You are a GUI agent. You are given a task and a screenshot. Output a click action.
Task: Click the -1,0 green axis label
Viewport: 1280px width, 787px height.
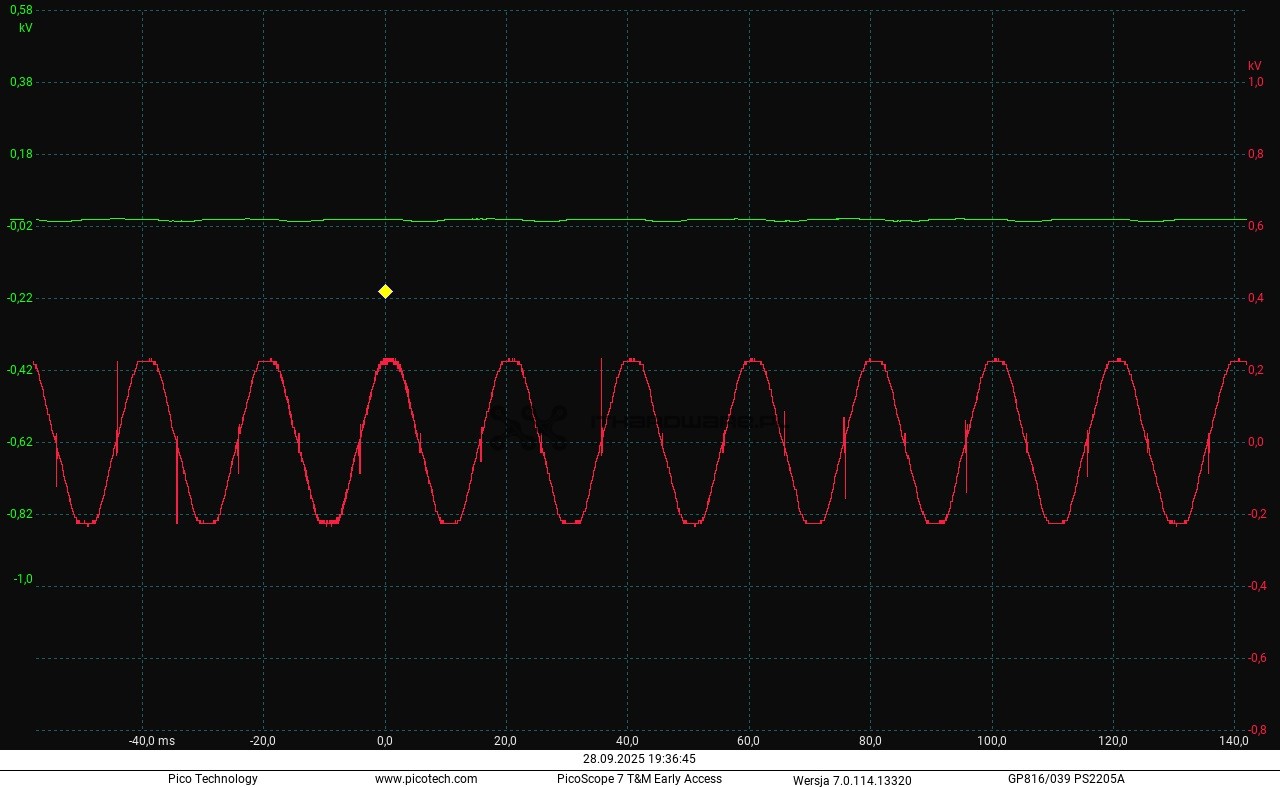coord(22,579)
